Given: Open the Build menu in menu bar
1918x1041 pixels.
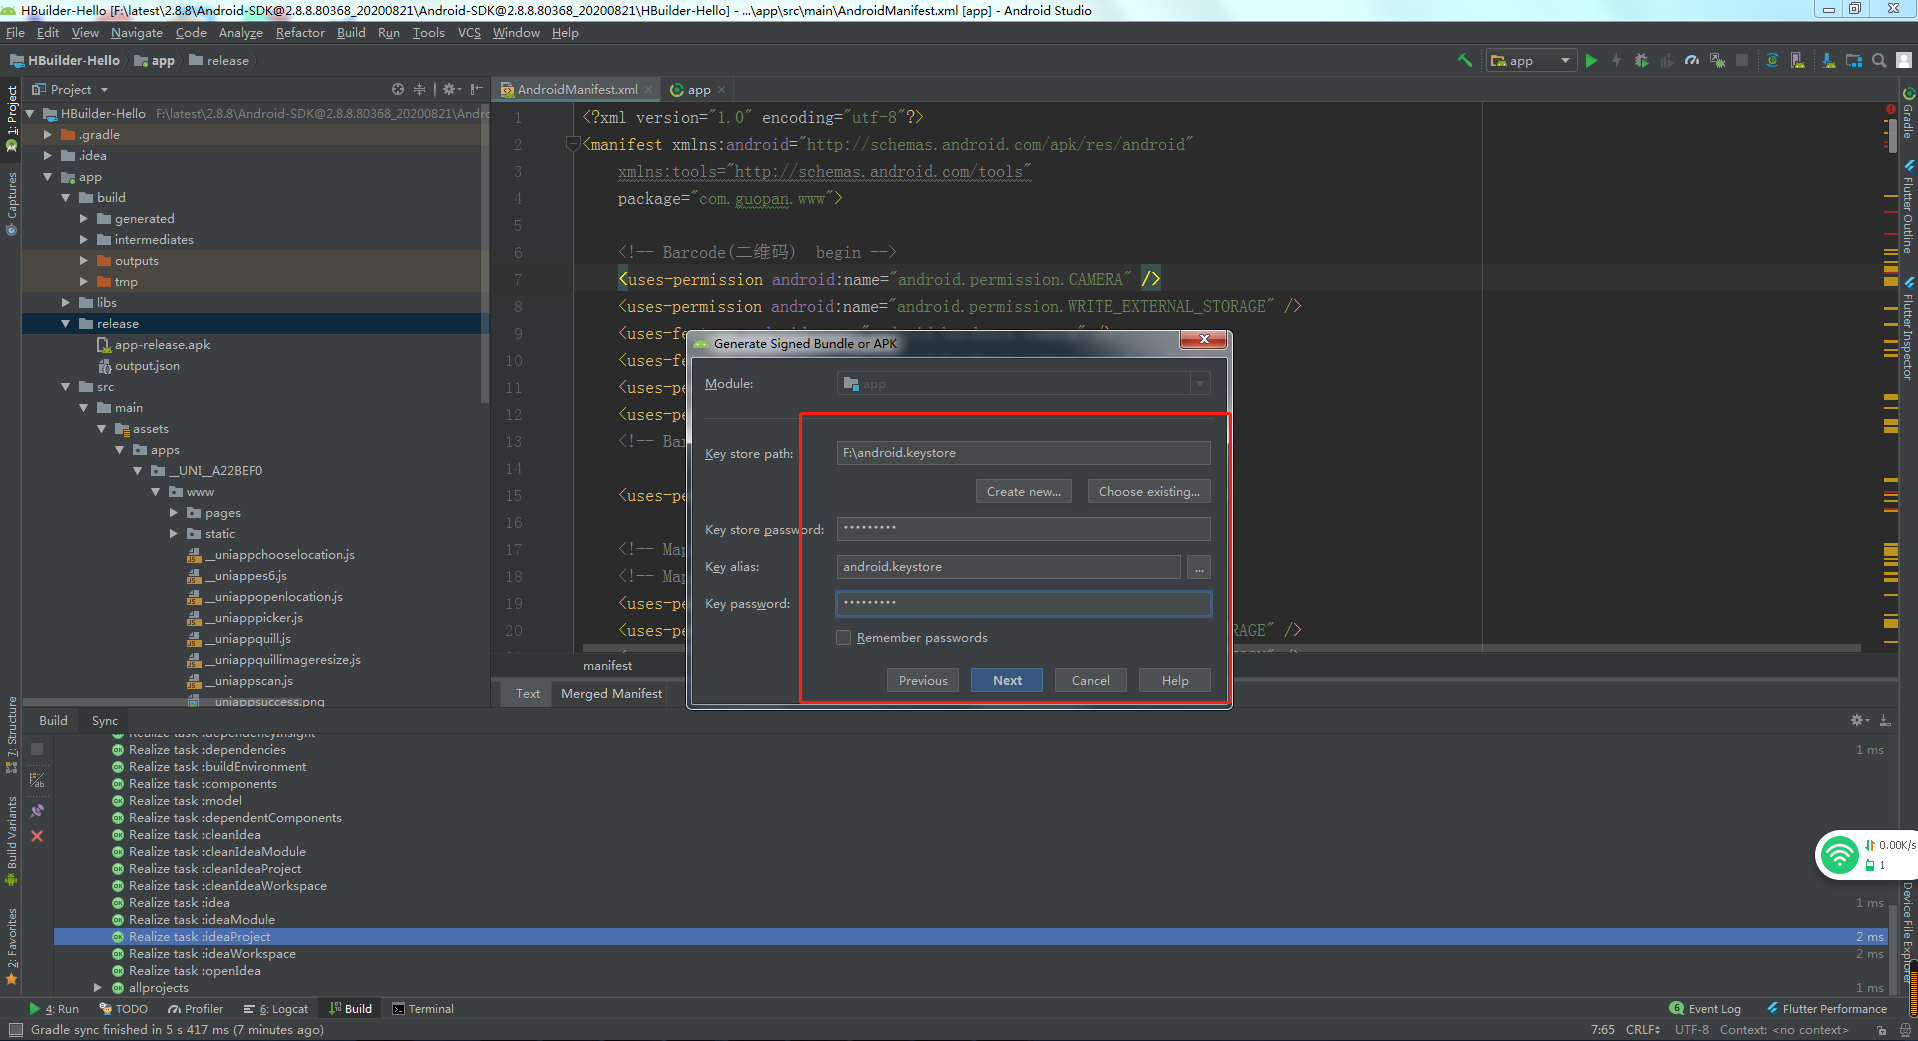Looking at the screenshot, I should pos(351,33).
